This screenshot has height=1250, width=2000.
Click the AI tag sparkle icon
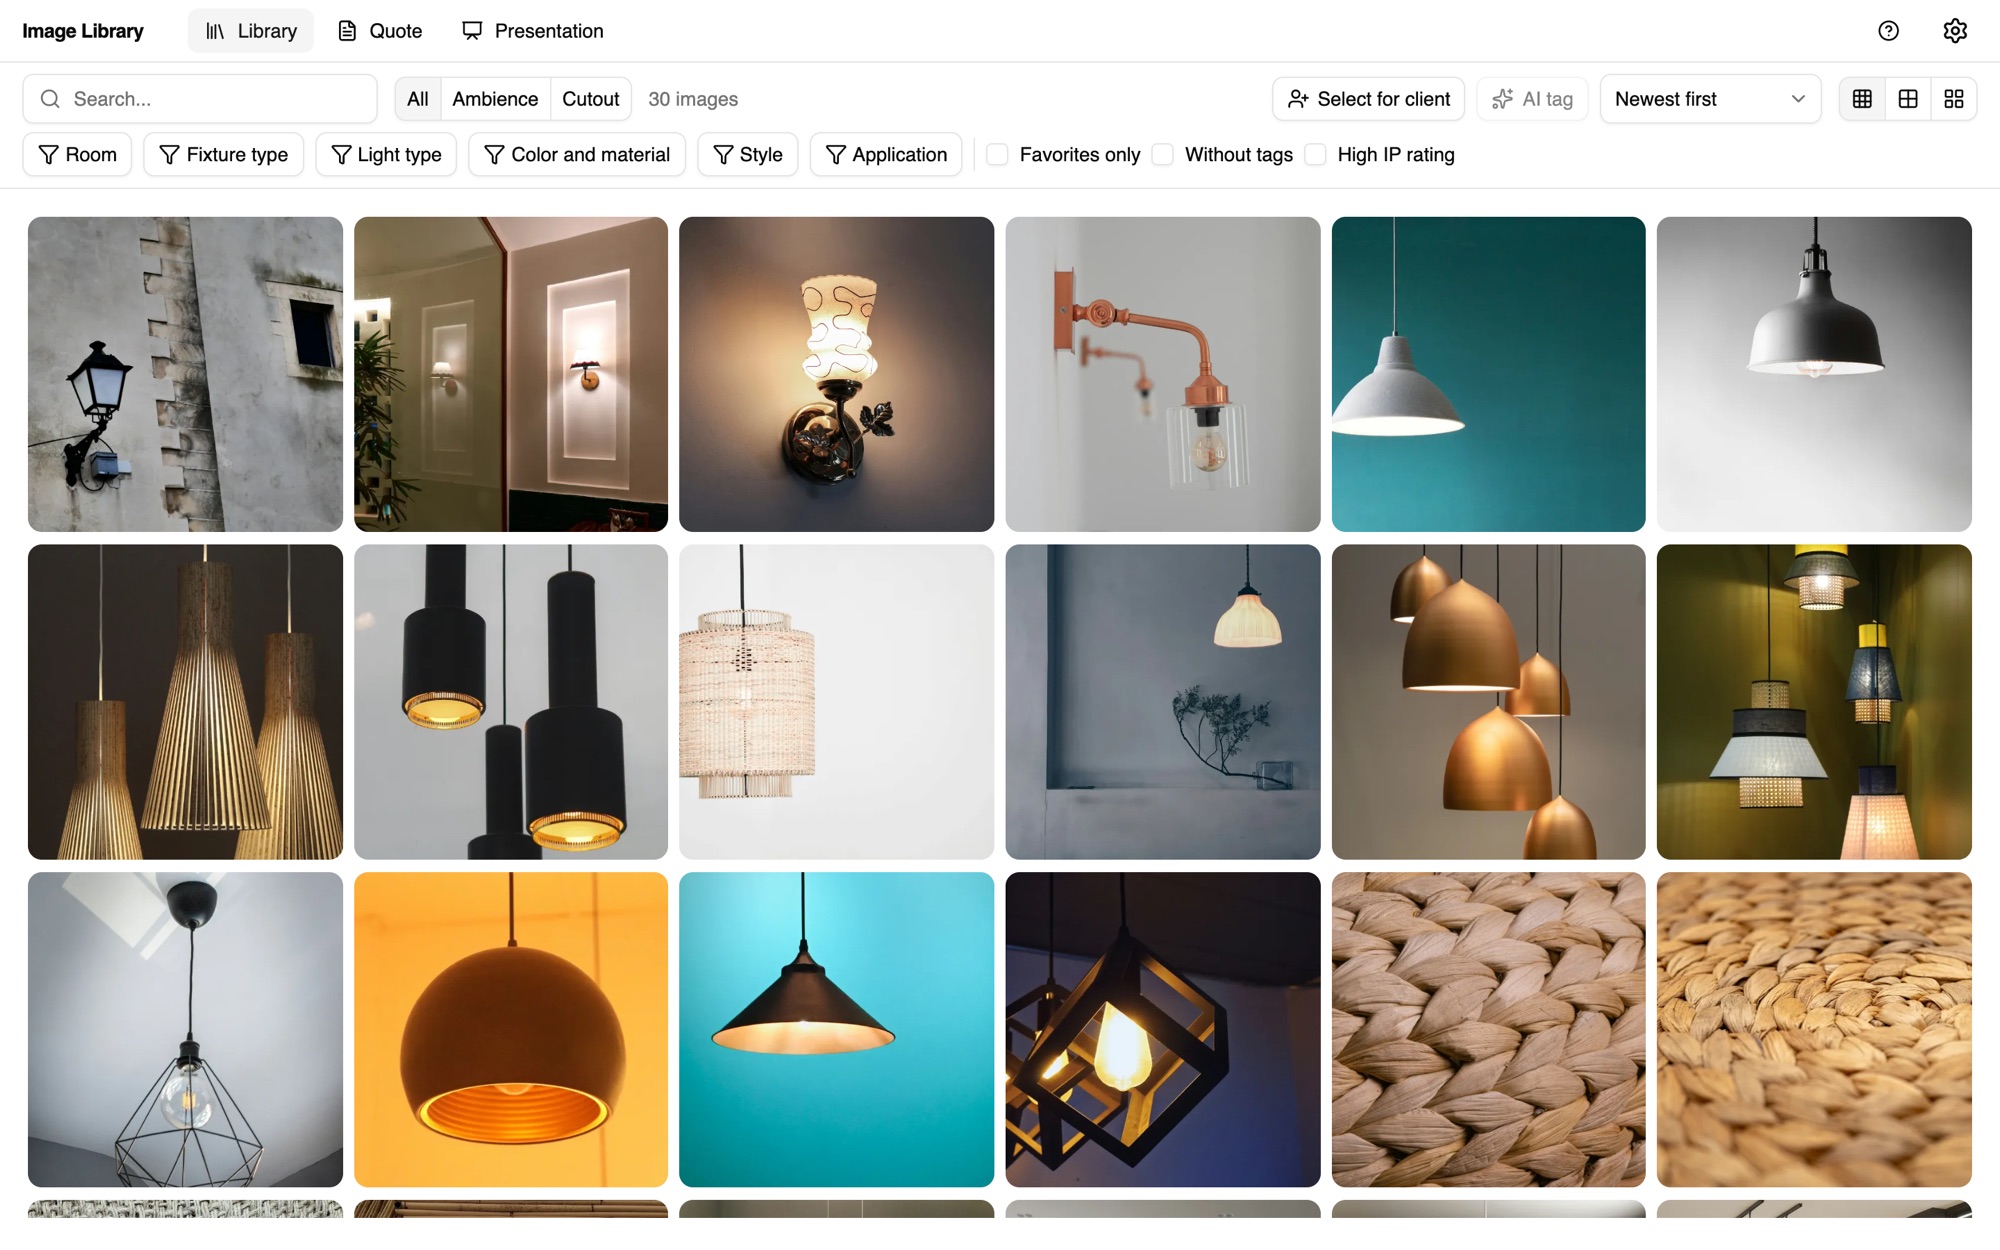click(1502, 99)
